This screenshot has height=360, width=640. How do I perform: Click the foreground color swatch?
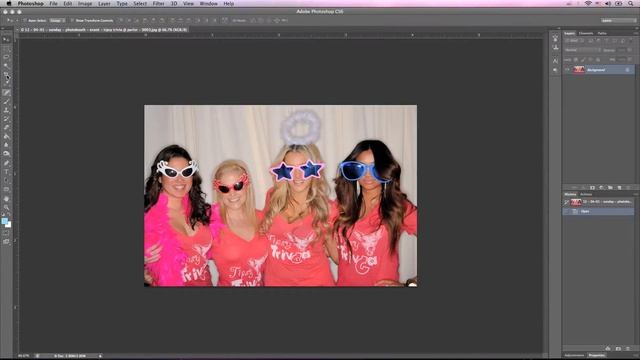coord(4,221)
